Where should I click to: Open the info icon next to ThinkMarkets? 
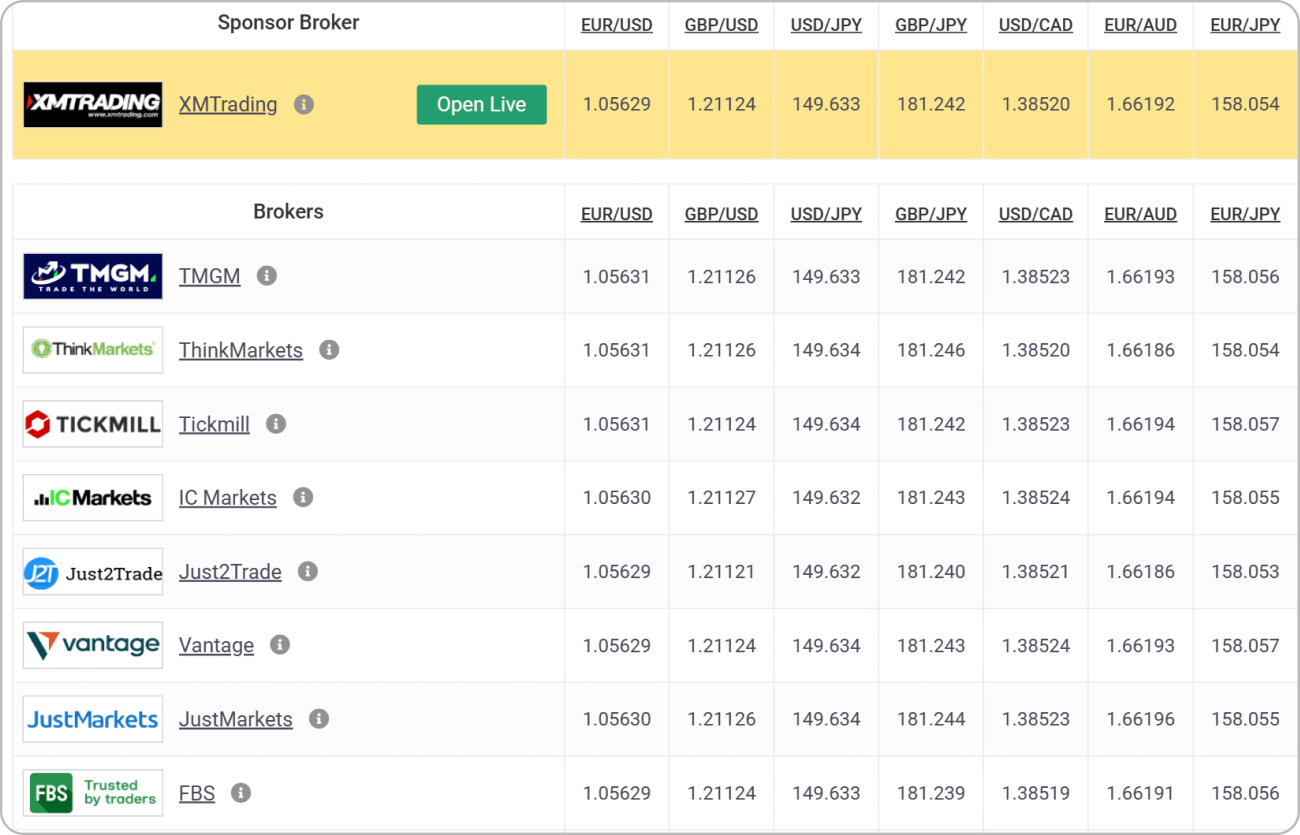[329, 350]
